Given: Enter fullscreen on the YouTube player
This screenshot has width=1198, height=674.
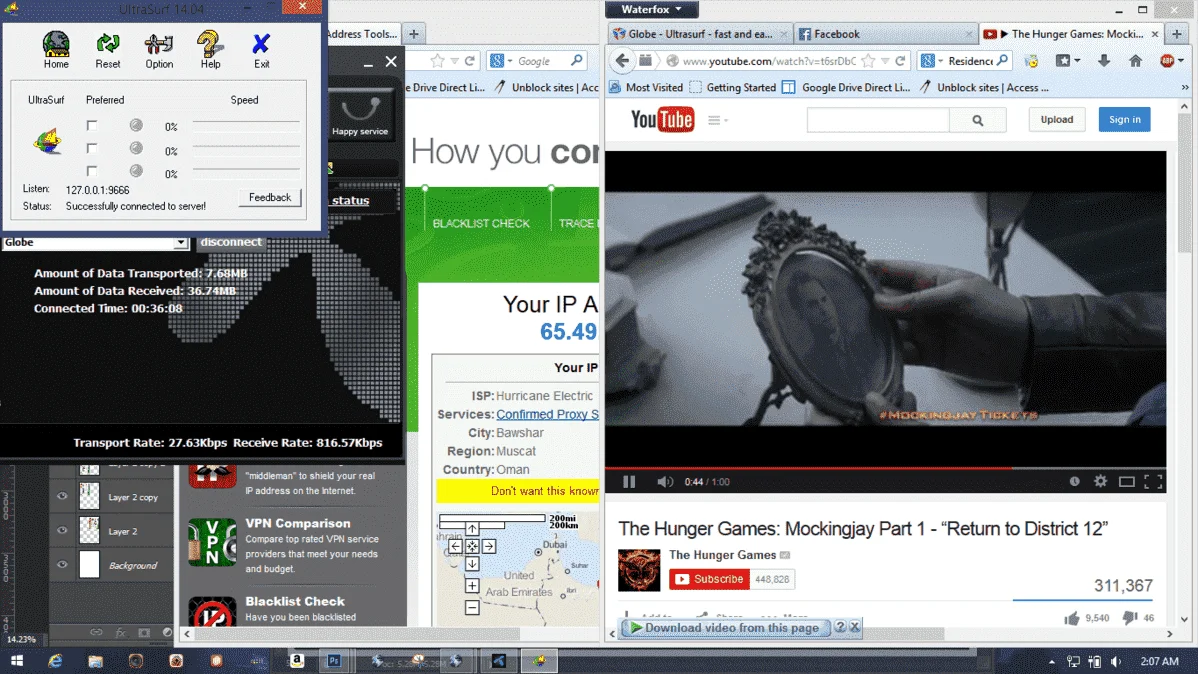Looking at the screenshot, I should click(x=1153, y=481).
